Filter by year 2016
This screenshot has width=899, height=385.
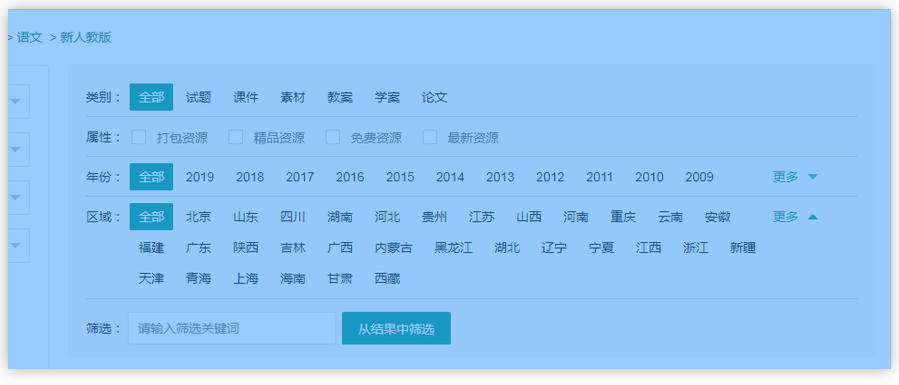pyautogui.click(x=350, y=177)
